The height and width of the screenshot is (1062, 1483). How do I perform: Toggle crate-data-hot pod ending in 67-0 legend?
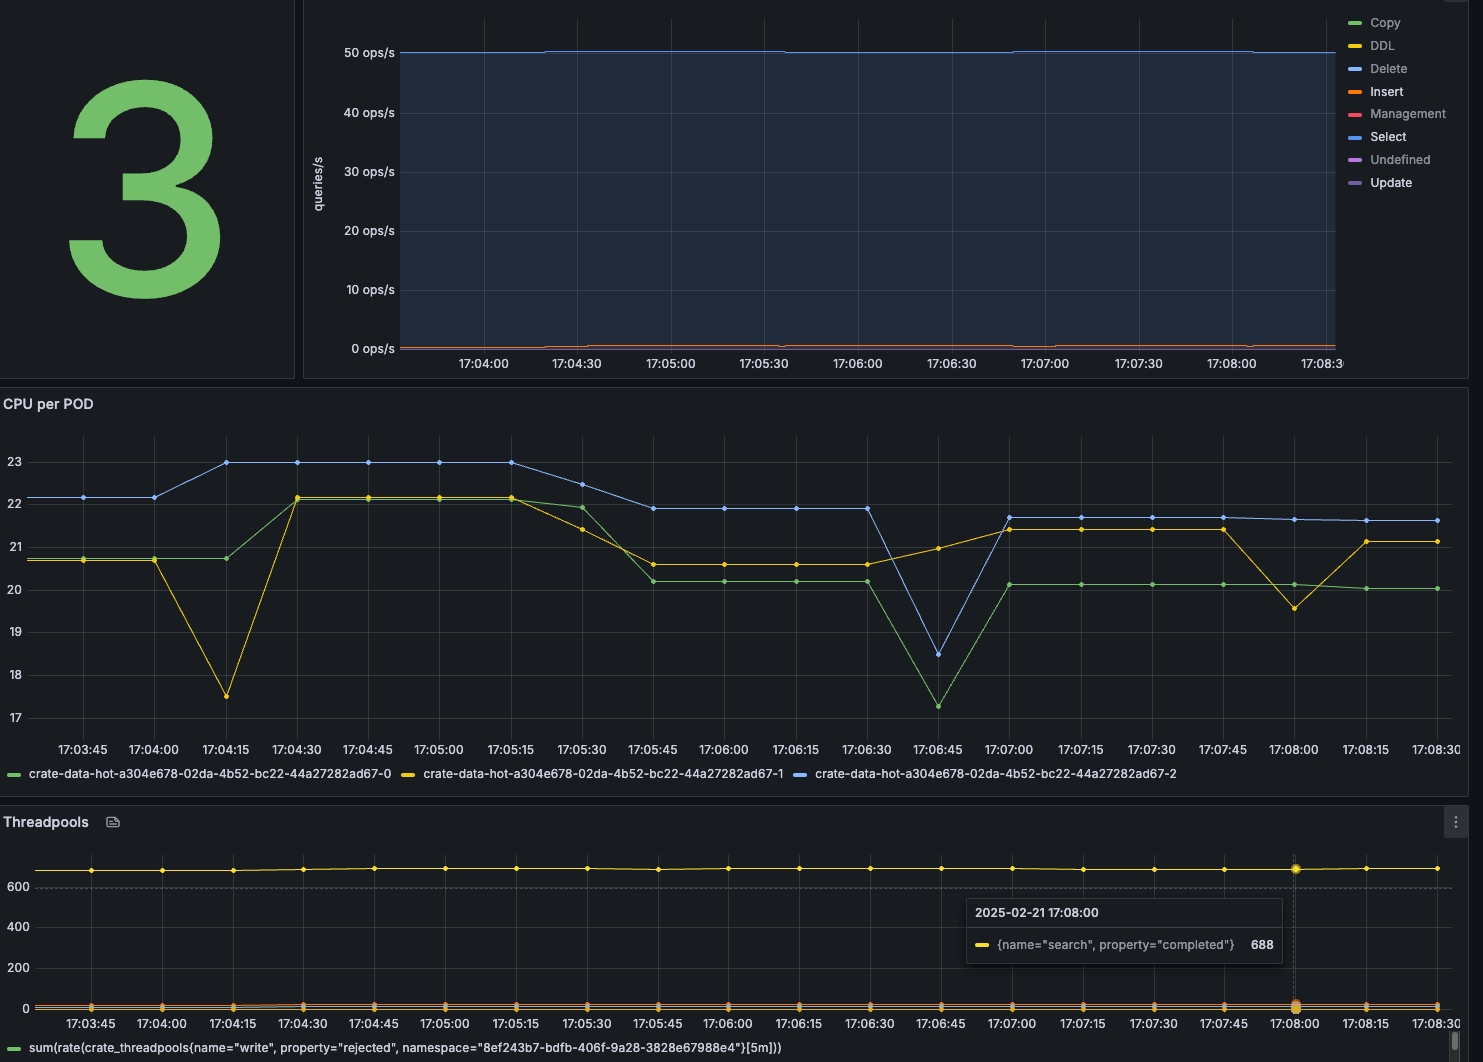coord(209,774)
